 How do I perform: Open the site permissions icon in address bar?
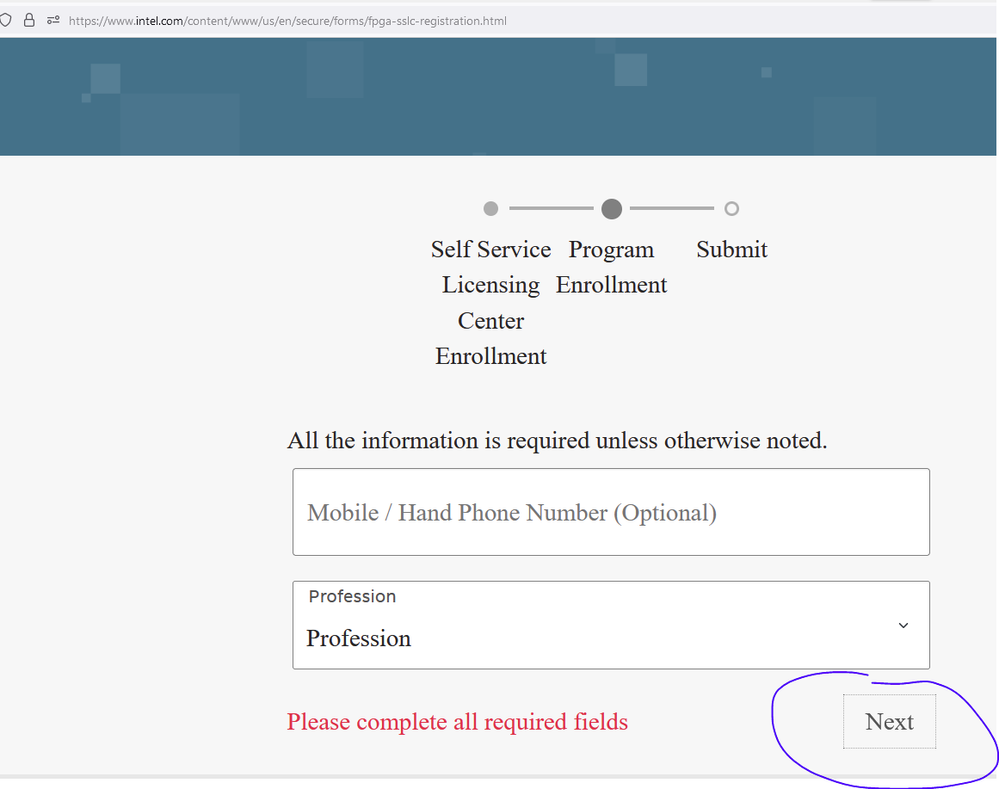(53, 20)
